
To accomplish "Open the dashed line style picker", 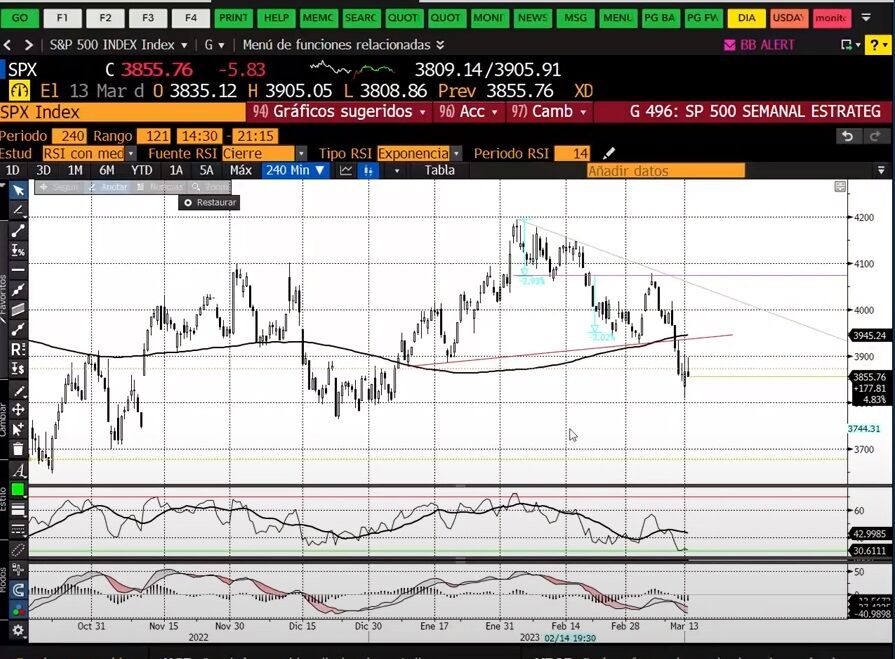I will [18, 529].
